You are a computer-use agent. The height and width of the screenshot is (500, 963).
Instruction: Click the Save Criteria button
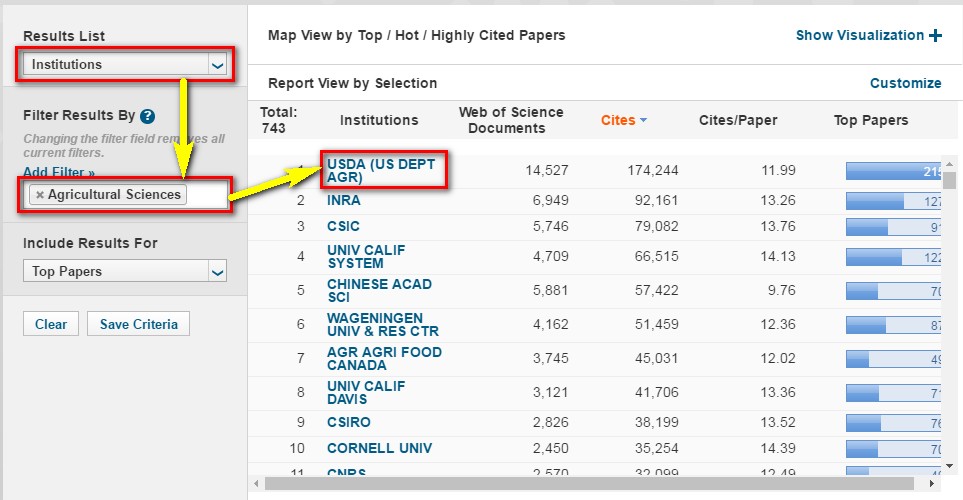[138, 324]
